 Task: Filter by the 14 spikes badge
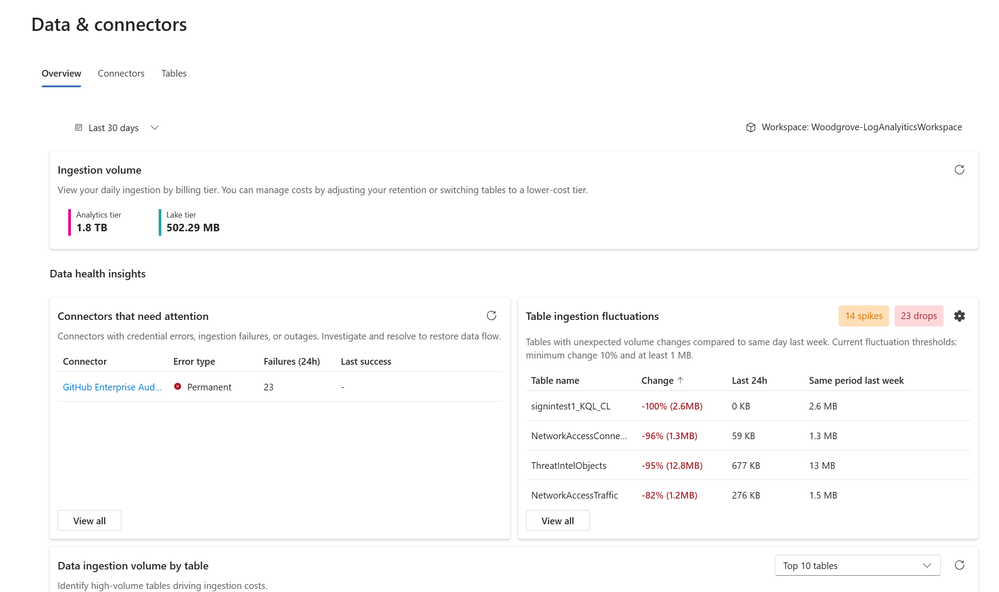click(863, 316)
